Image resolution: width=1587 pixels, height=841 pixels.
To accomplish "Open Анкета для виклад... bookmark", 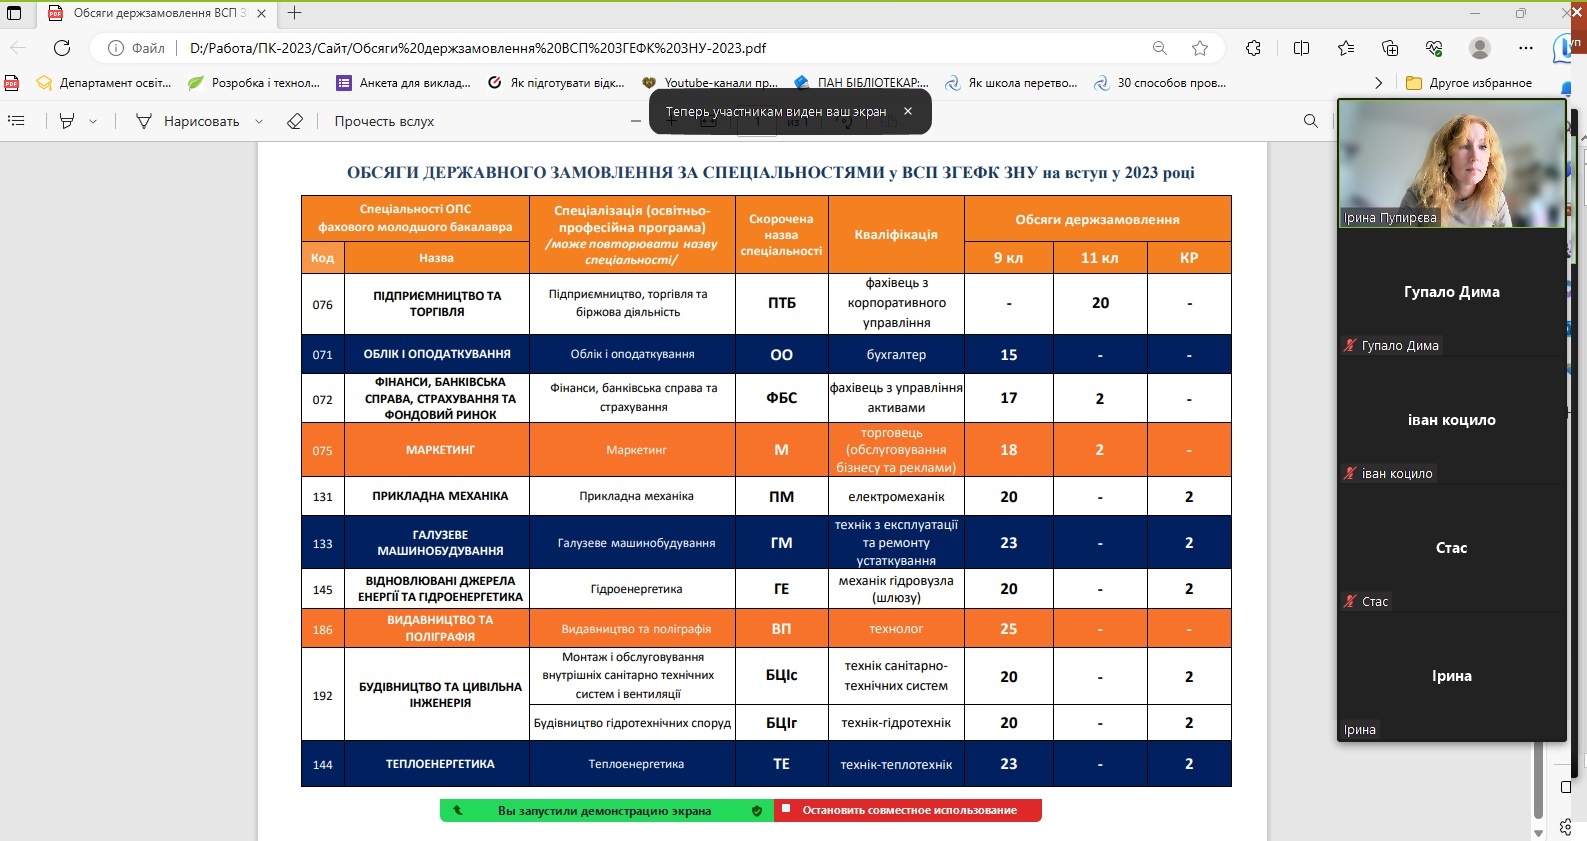I will [x=403, y=83].
